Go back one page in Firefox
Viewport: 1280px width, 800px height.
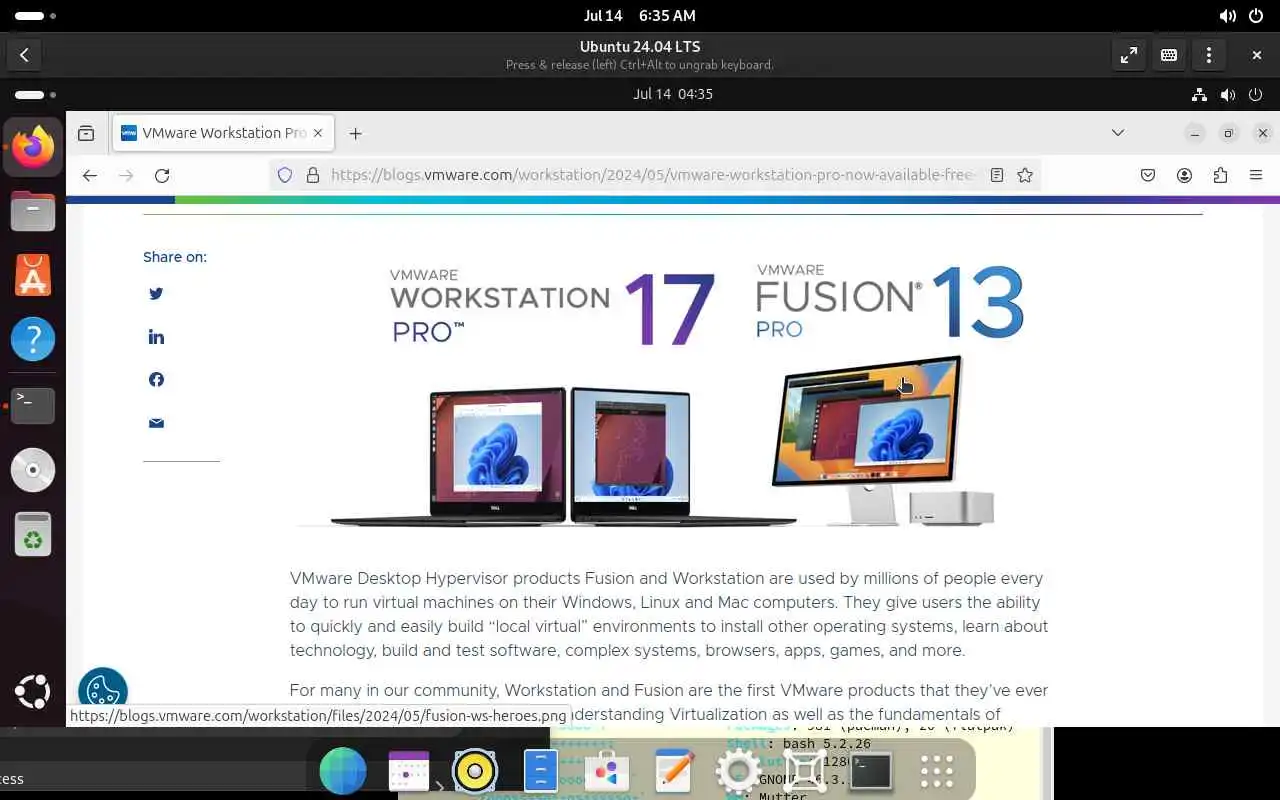click(x=90, y=175)
